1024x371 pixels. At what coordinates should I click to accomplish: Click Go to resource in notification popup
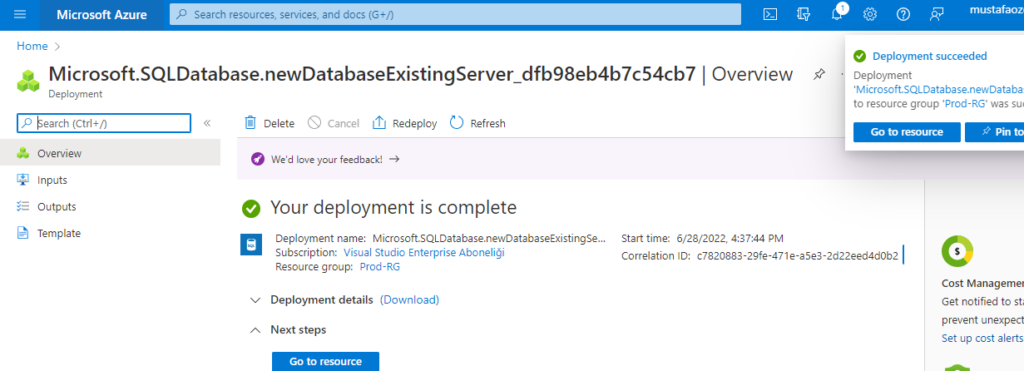tap(906, 132)
